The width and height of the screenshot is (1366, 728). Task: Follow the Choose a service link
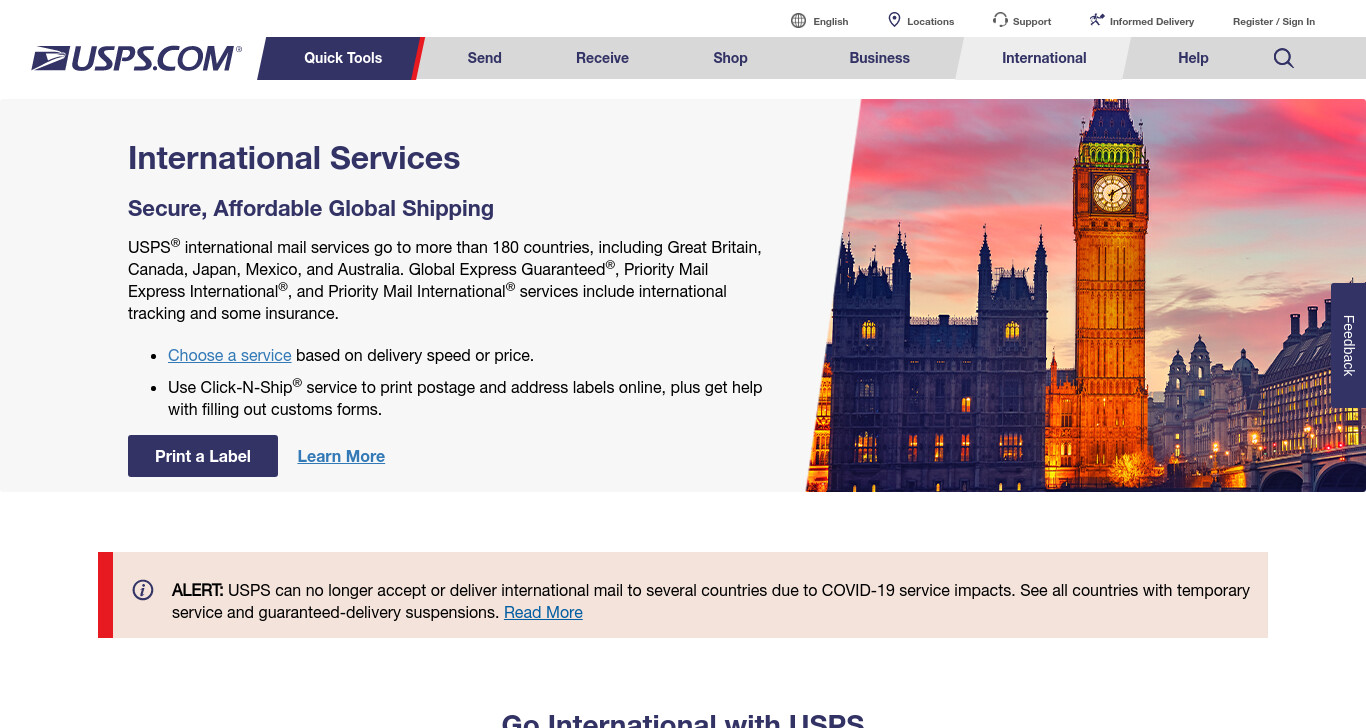[x=230, y=355]
